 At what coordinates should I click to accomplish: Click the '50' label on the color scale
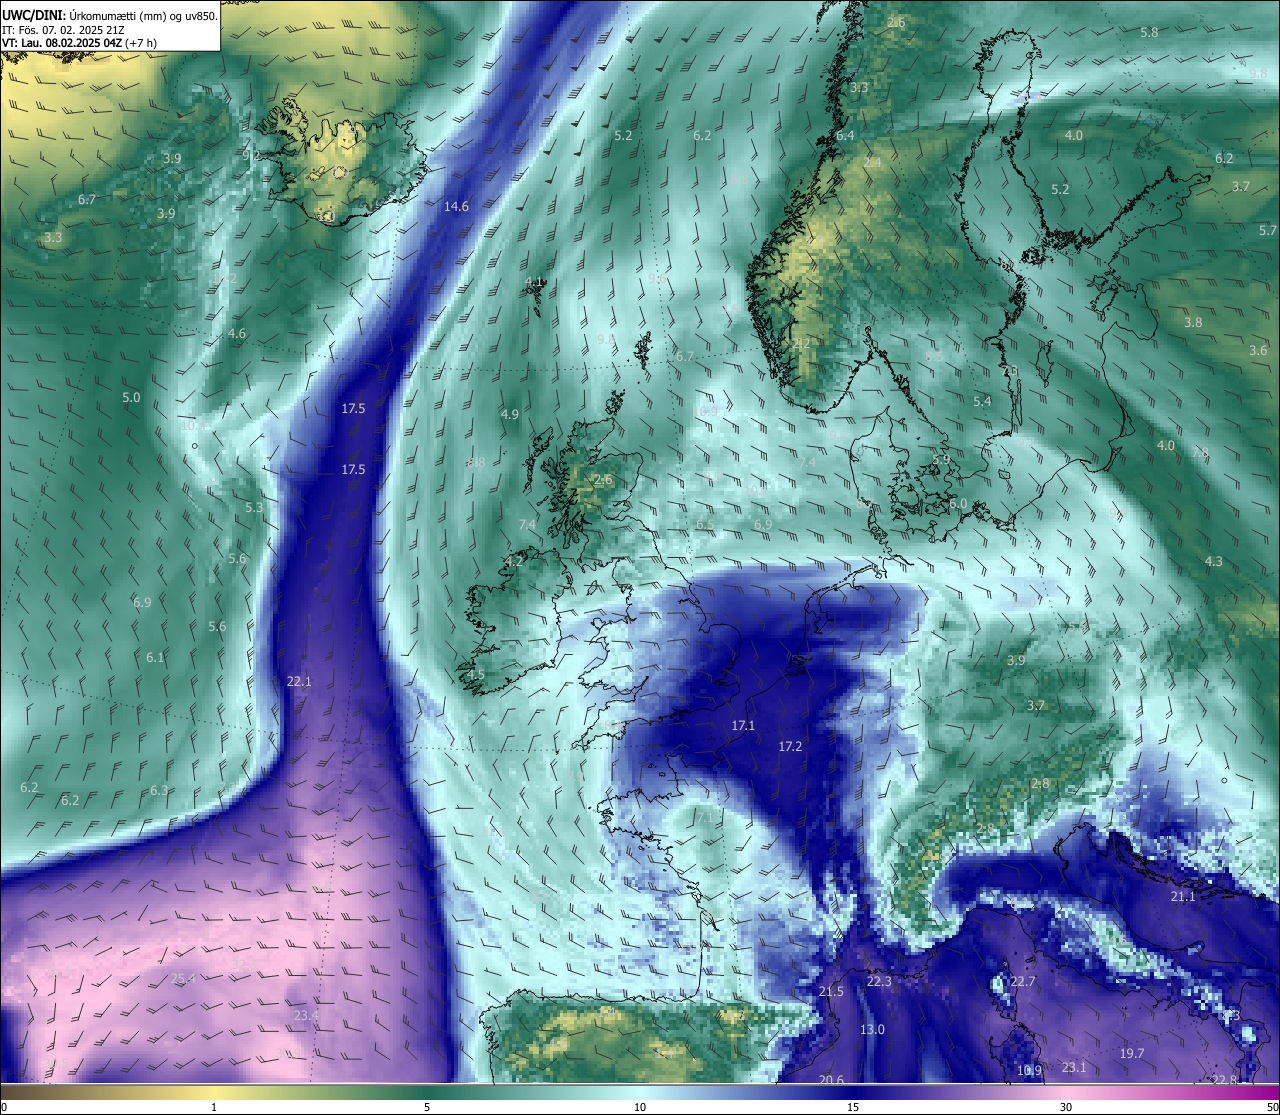1272,1107
